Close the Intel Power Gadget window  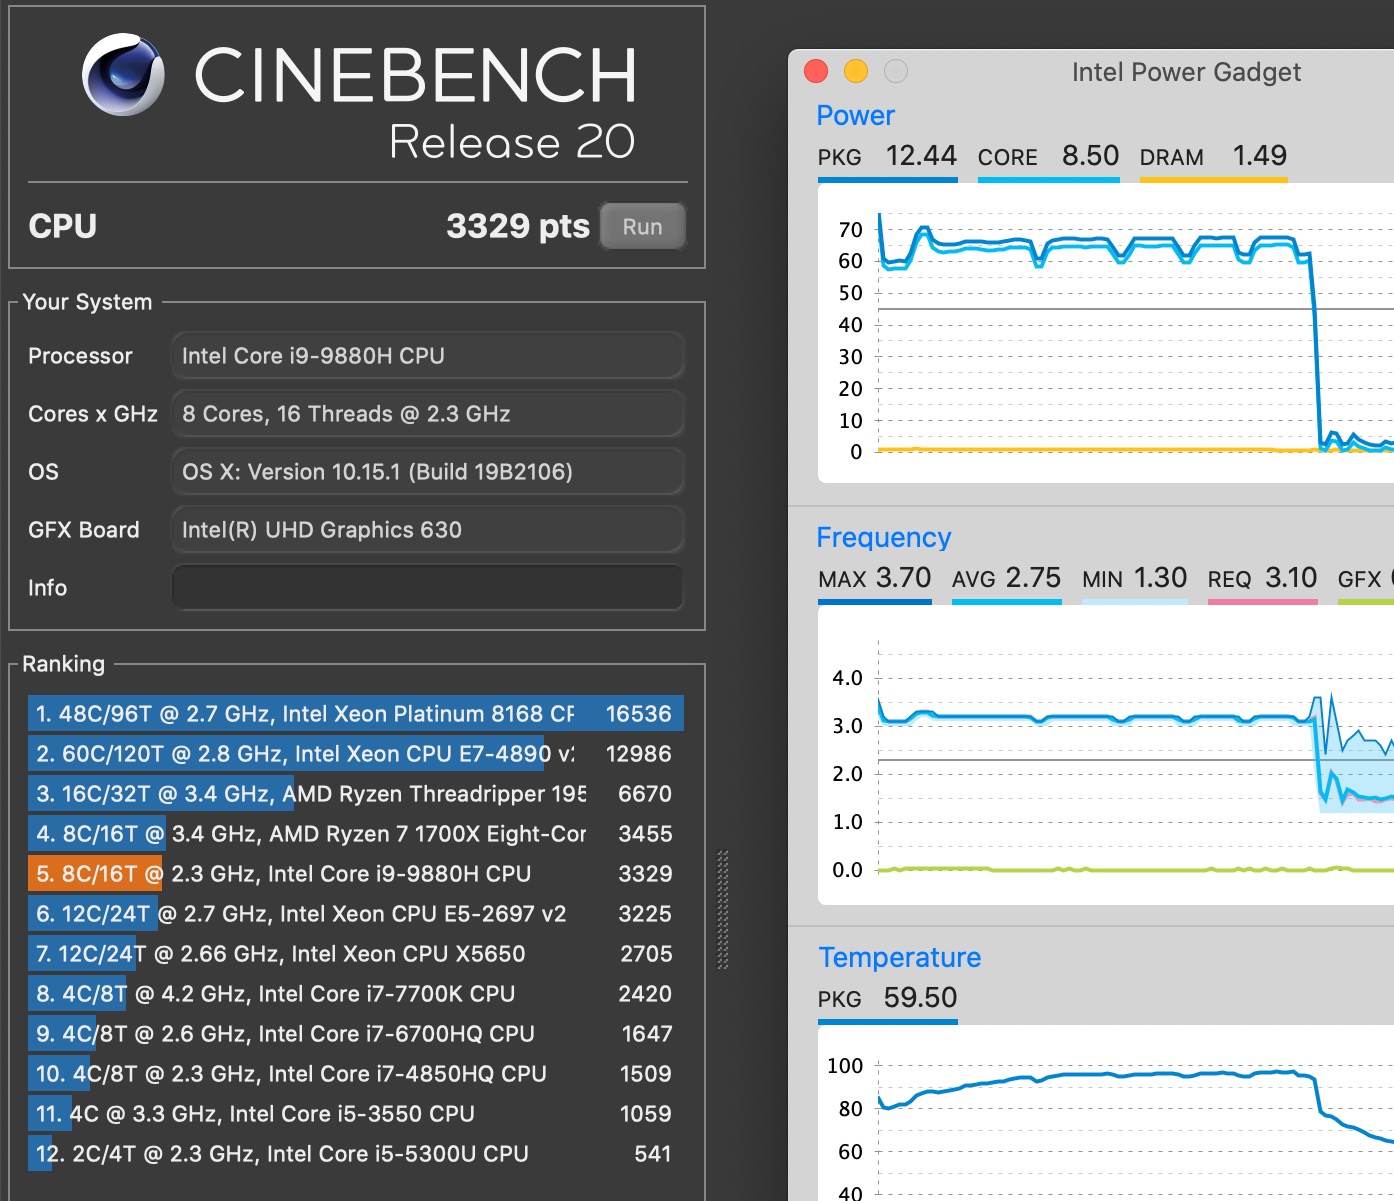(816, 71)
